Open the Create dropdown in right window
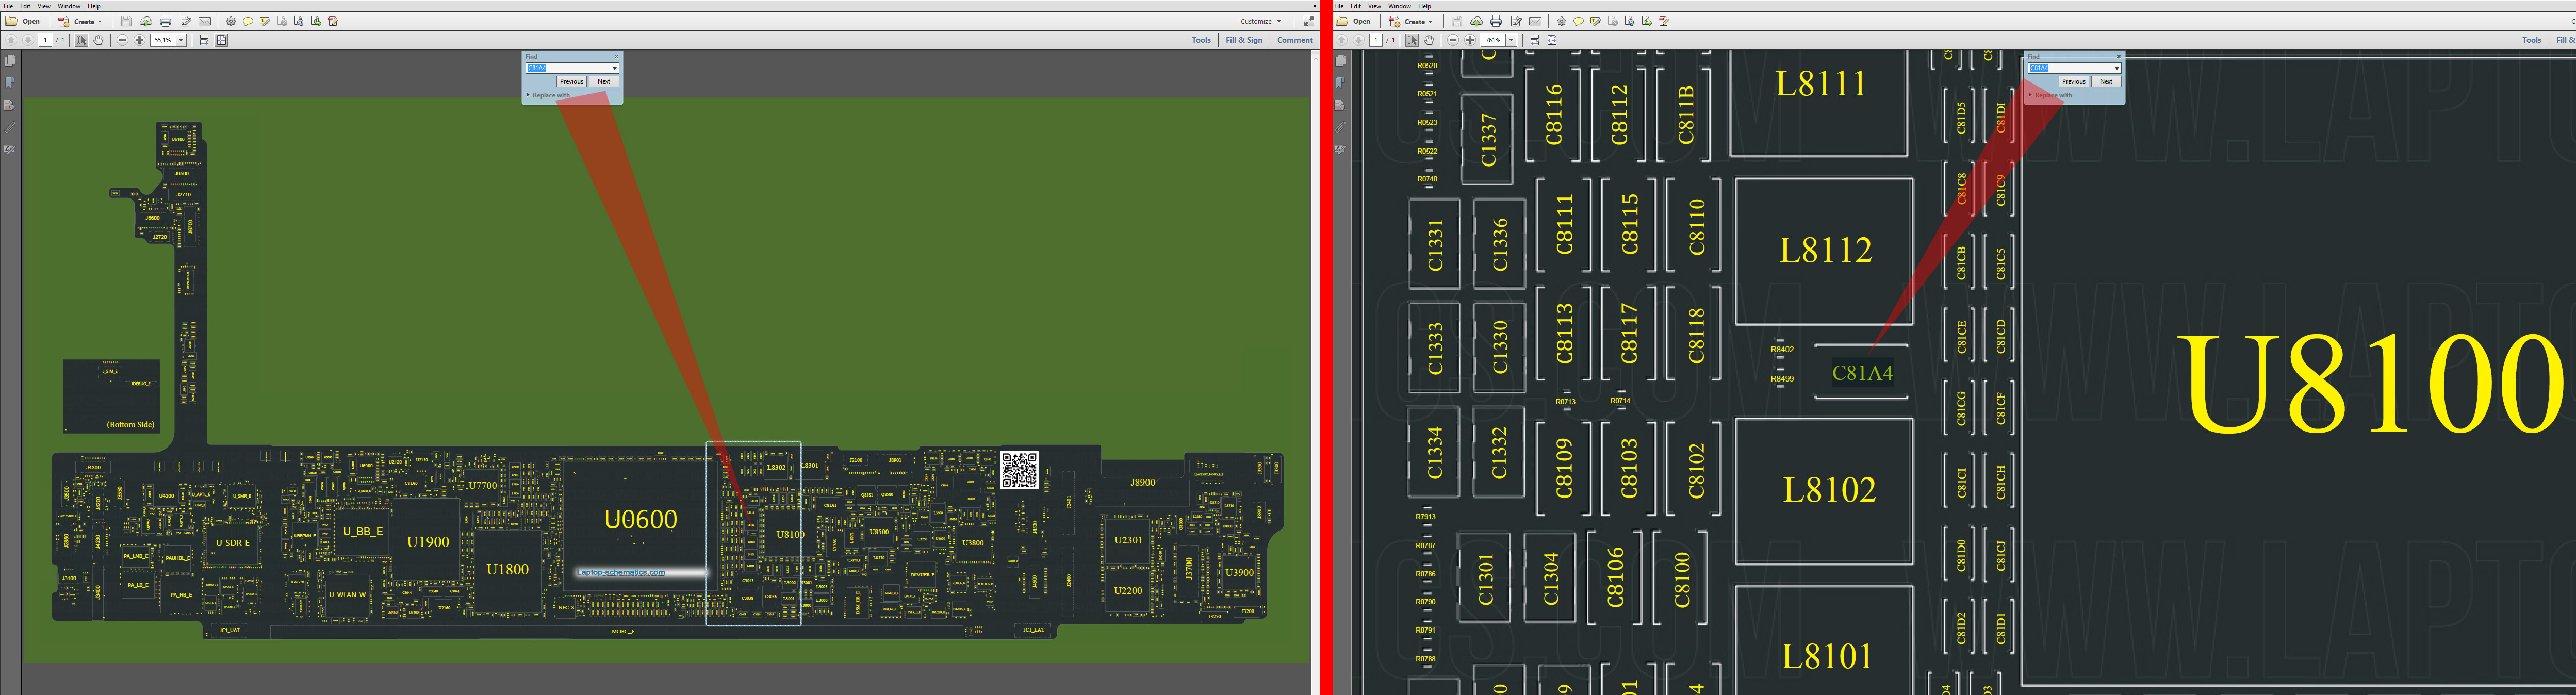 click(x=1410, y=21)
